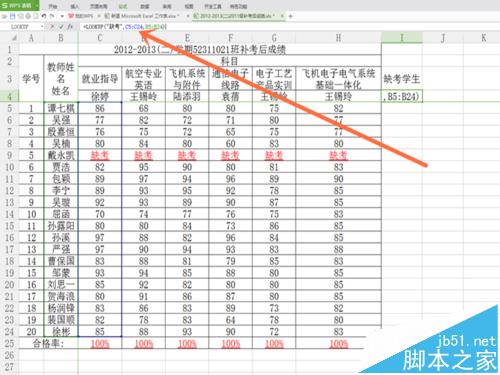Switch to the 插入 ribbon tab
Viewport: 500px width, 375px height.
pos(75,6)
